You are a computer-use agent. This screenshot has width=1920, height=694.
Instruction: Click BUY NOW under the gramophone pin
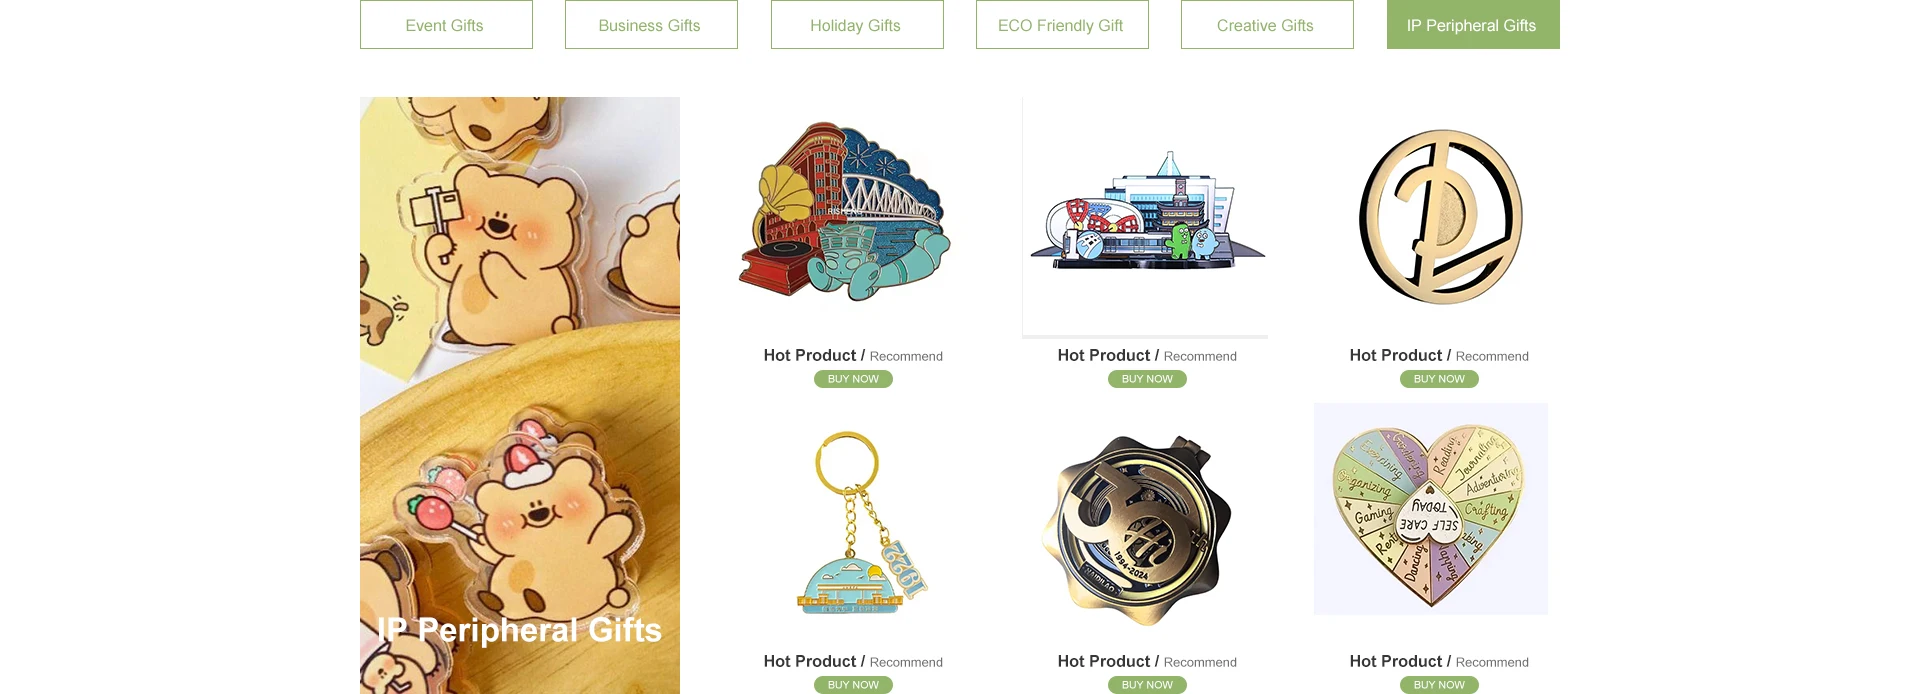pyautogui.click(x=853, y=379)
